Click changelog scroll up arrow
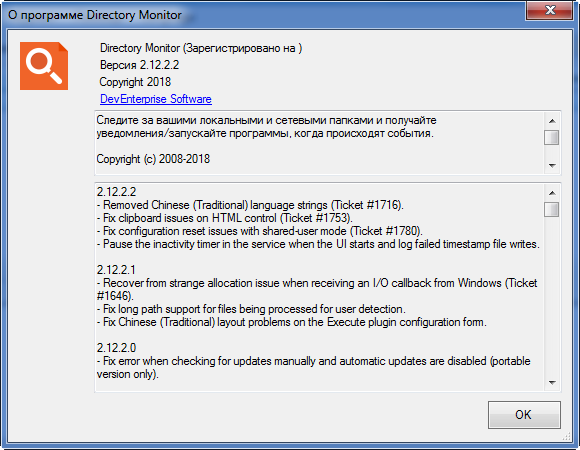The width and height of the screenshot is (580, 450). tap(552, 193)
